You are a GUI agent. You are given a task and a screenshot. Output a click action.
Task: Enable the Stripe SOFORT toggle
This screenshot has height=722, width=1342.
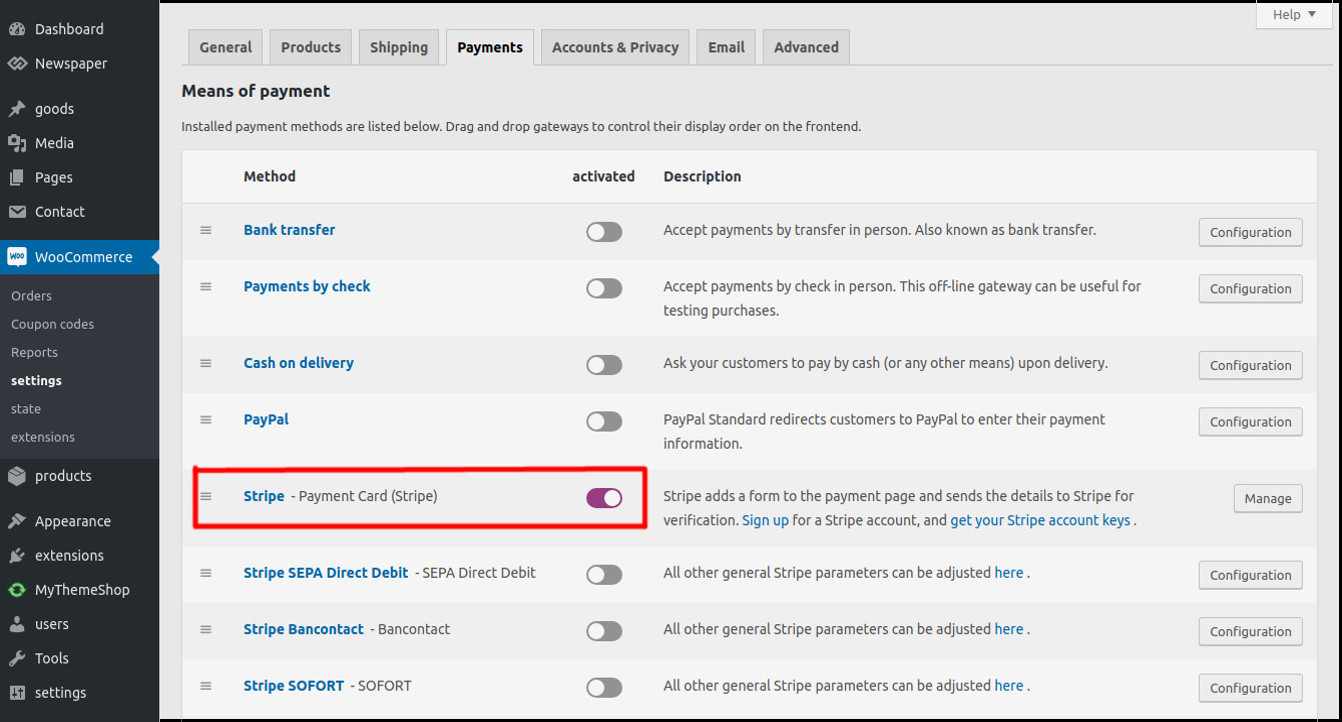[604, 687]
